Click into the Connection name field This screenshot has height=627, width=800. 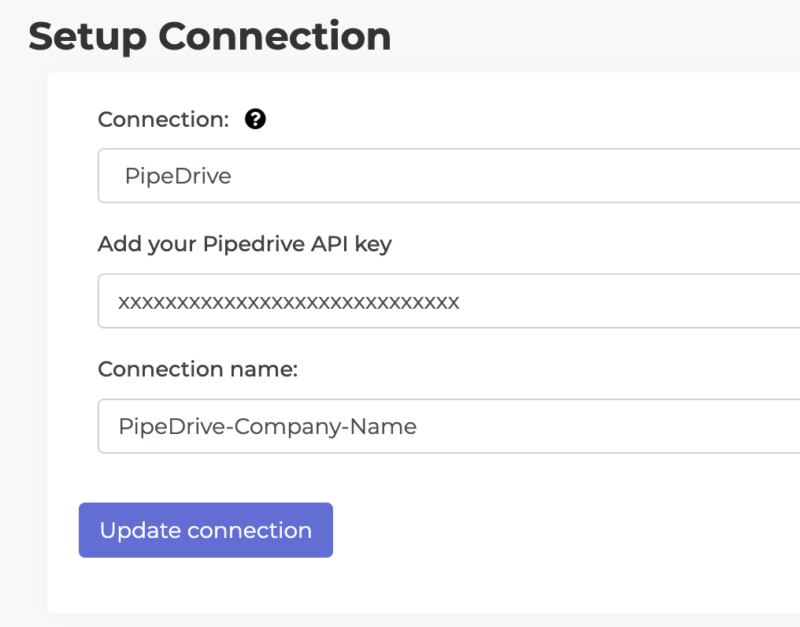(449, 426)
